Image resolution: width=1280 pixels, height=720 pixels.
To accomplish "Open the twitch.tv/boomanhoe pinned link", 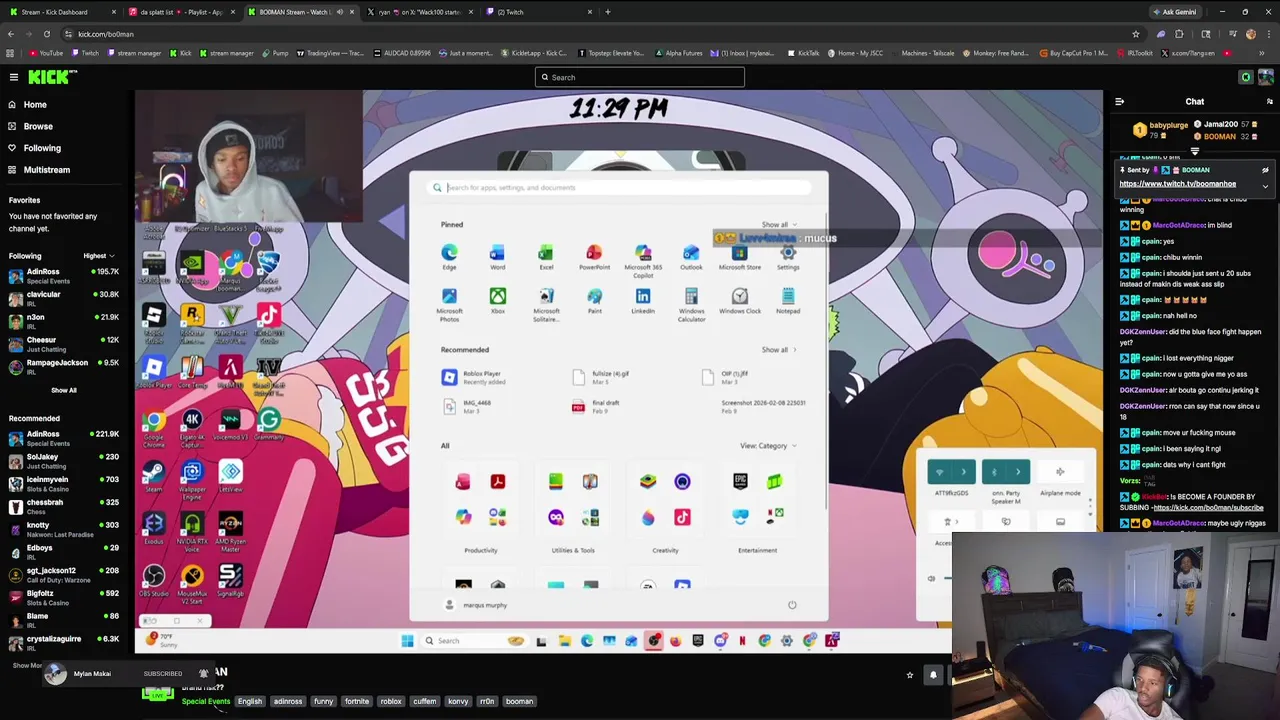I will [1177, 184].
